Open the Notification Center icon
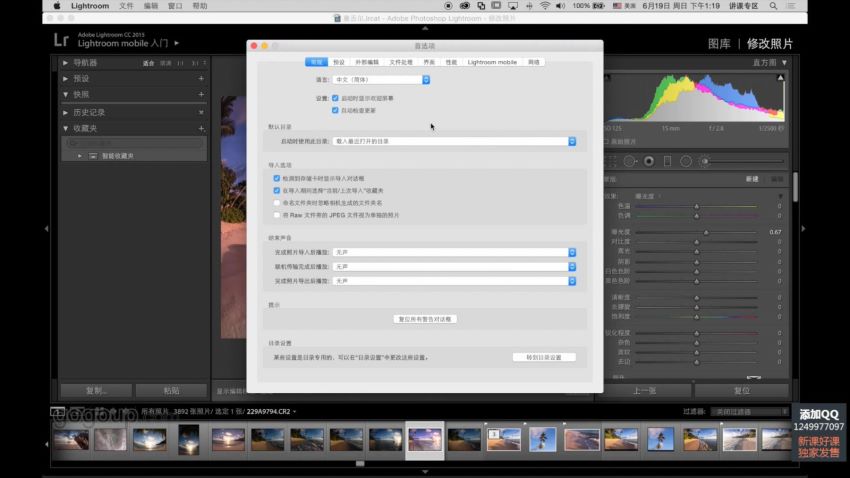This screenshot has width=850, height=478. [791, 6]
